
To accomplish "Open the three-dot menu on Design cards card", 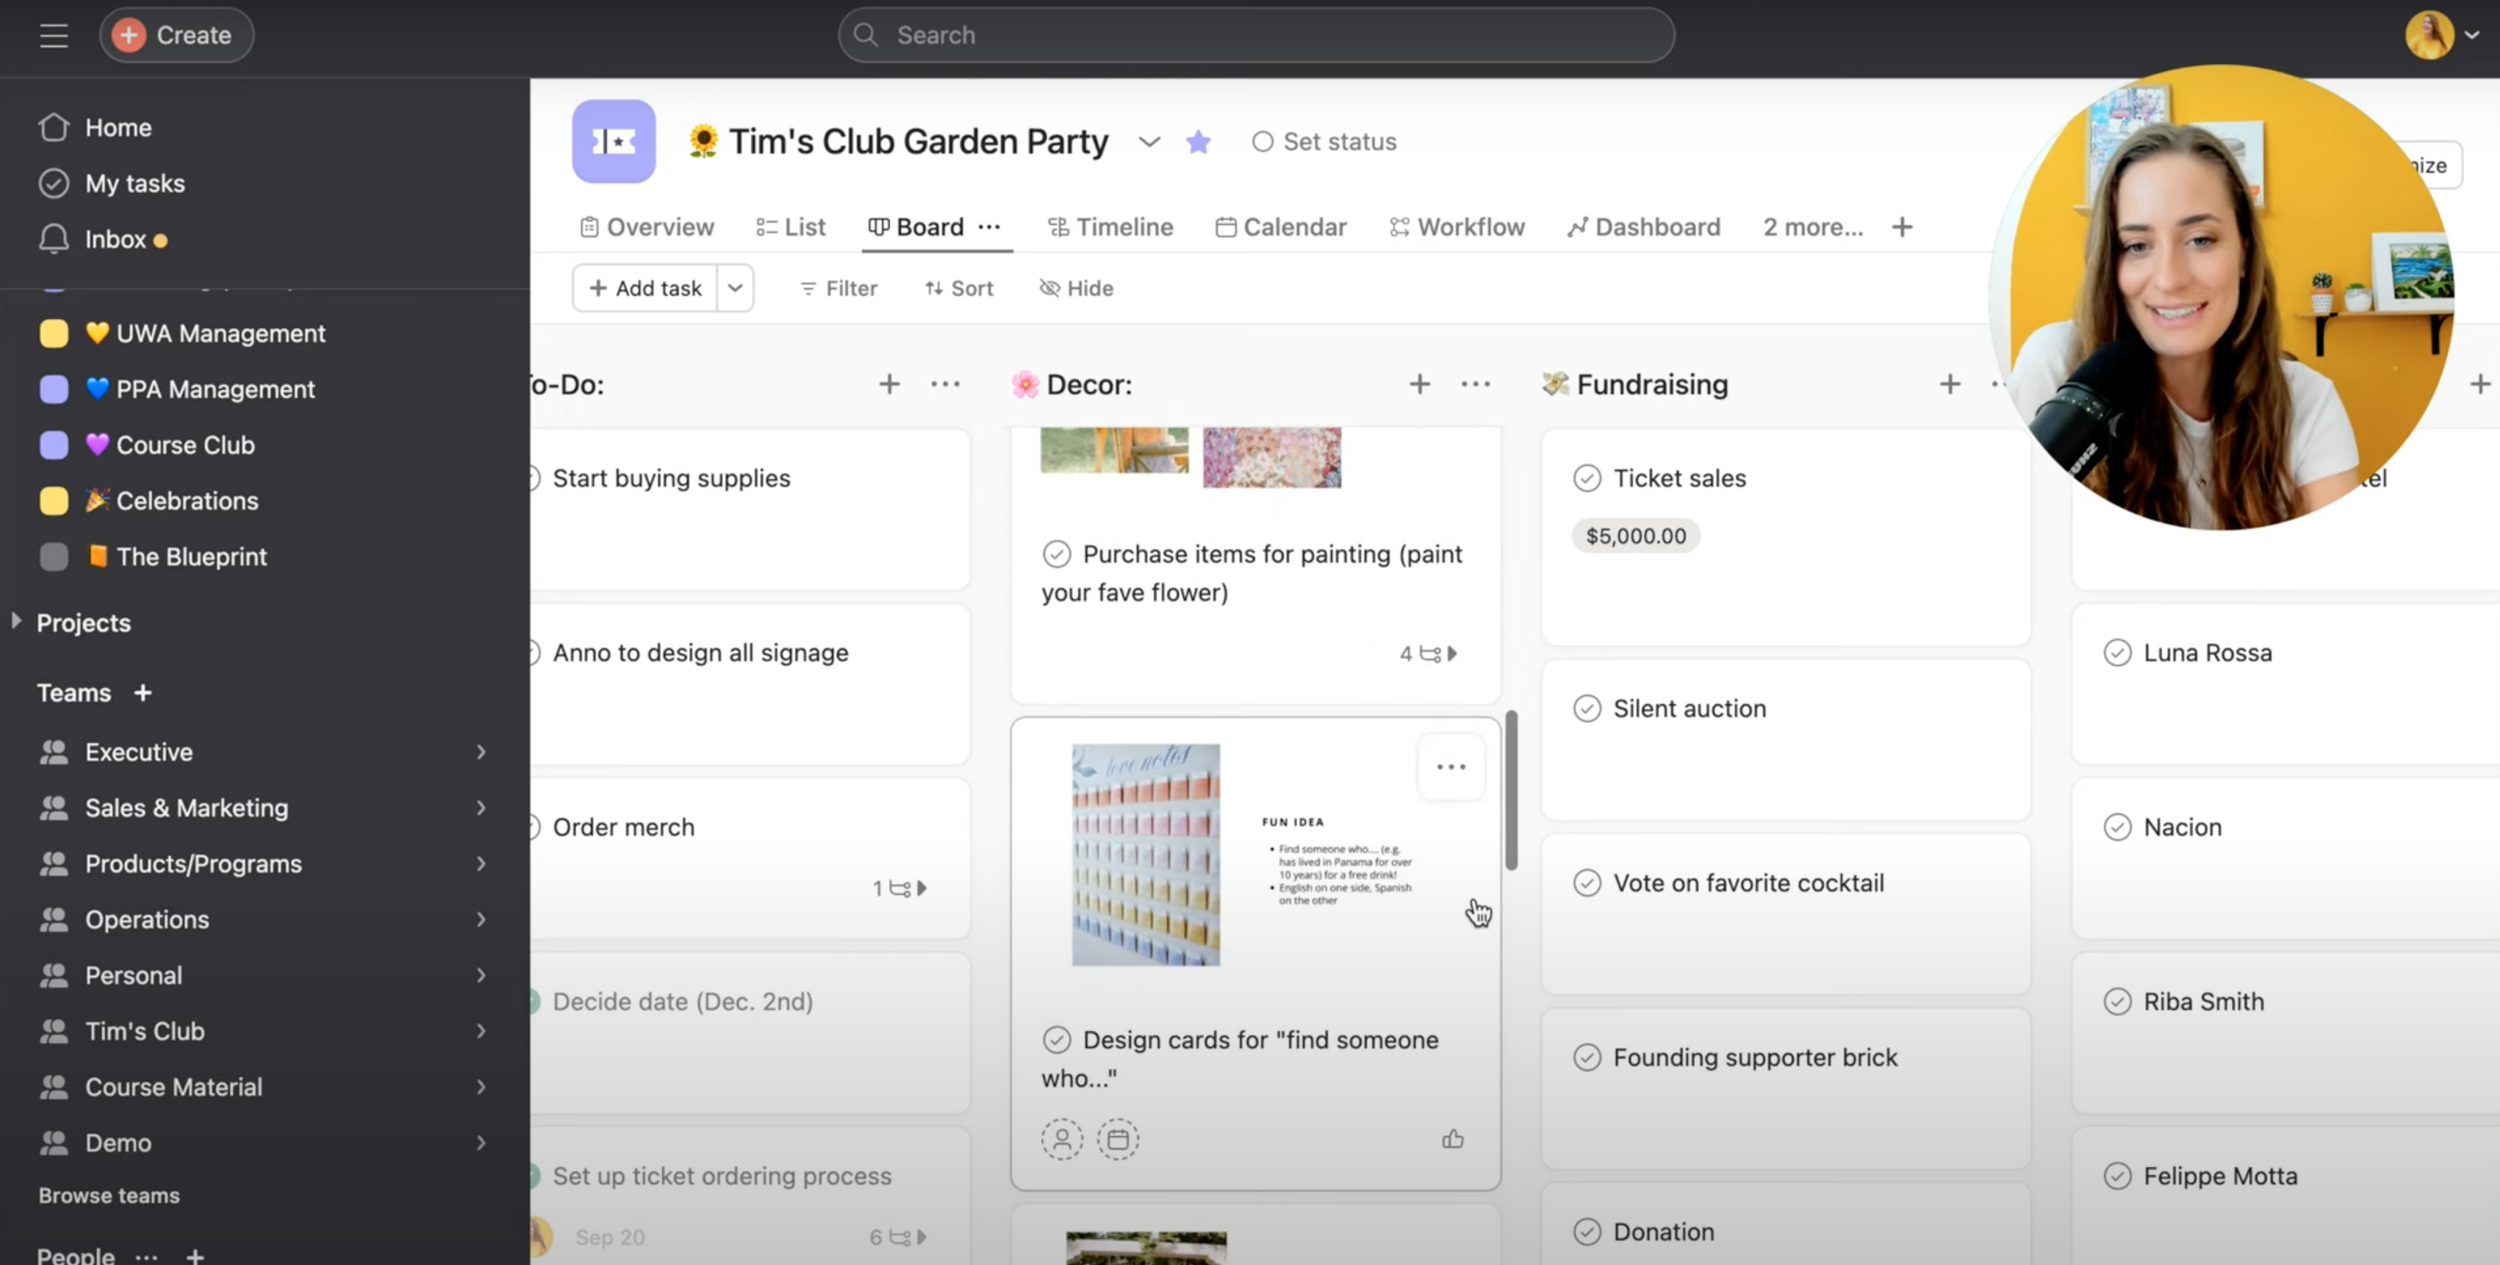I will coord(1451,767).
